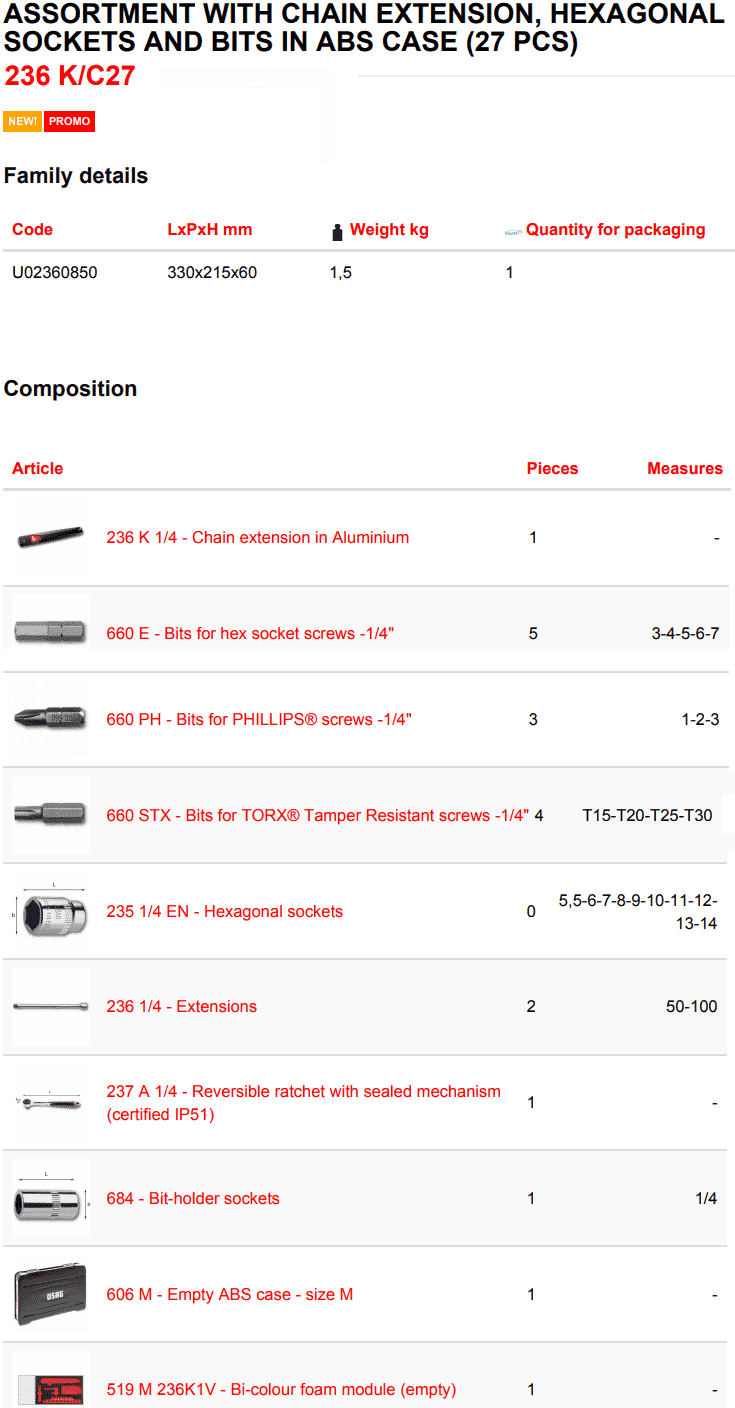Click the hexagonal socket product image
The height and width of the screenshot is (1408, 735).
point(50,911)
